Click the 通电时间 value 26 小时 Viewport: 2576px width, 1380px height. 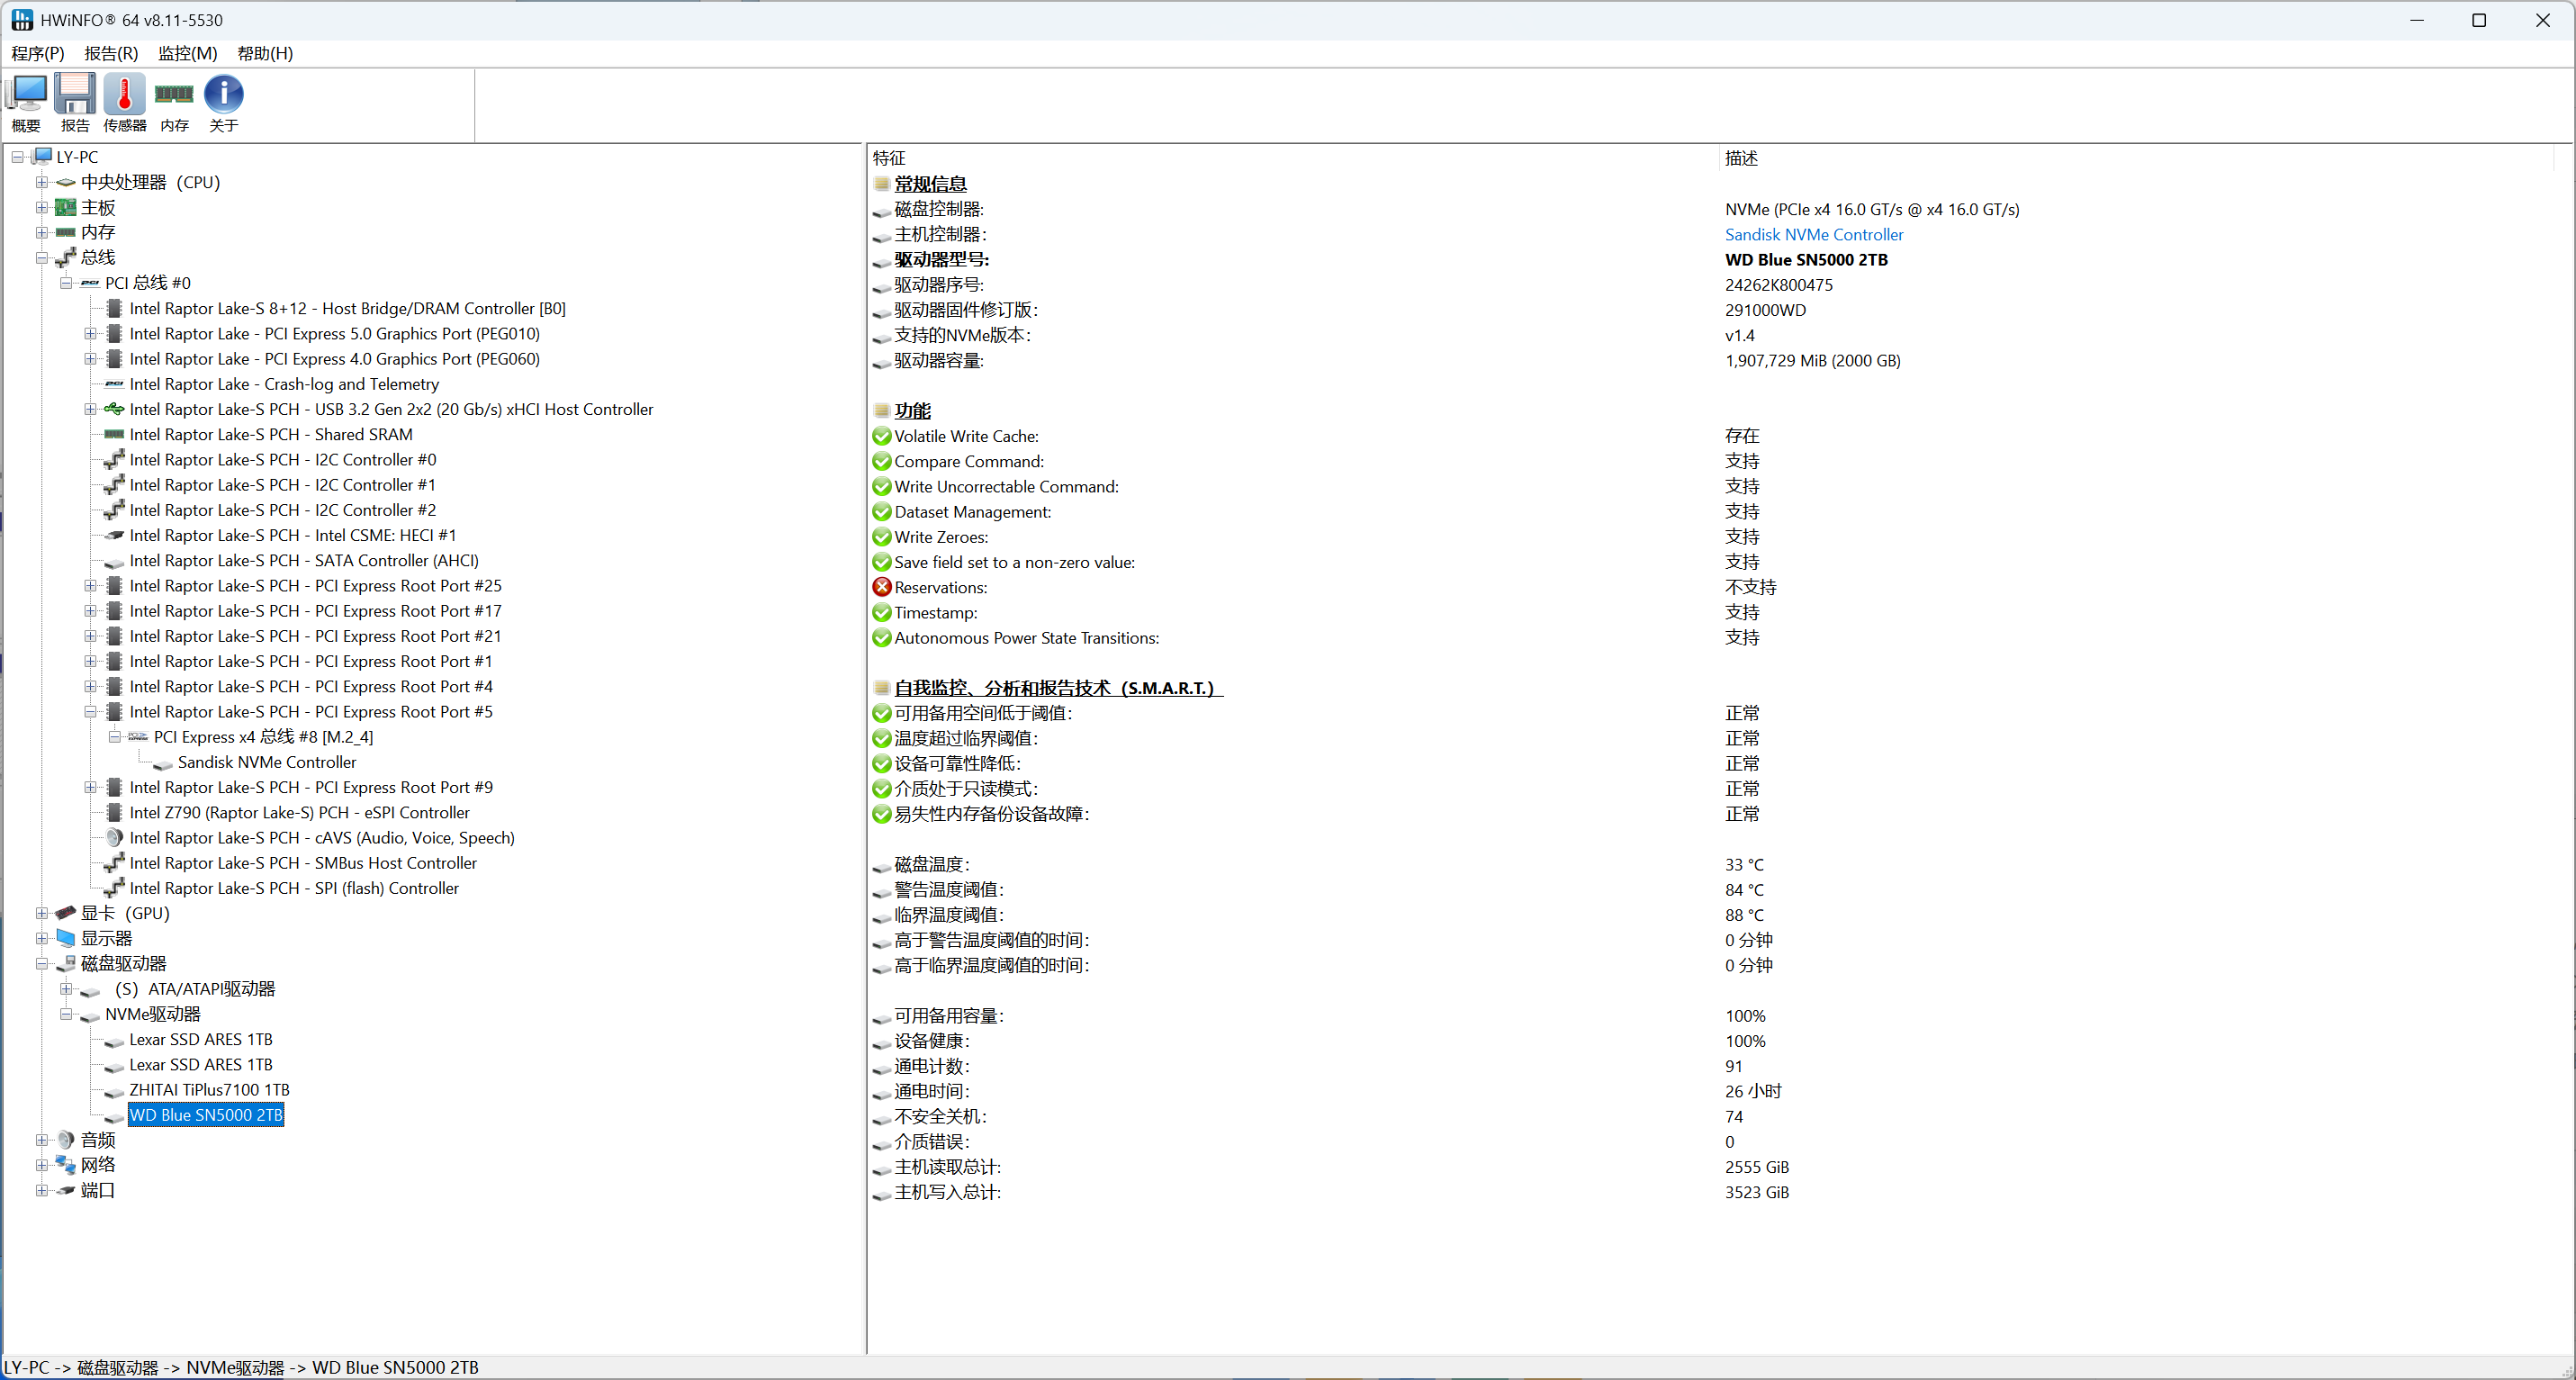click(x=1753, y=1092)
